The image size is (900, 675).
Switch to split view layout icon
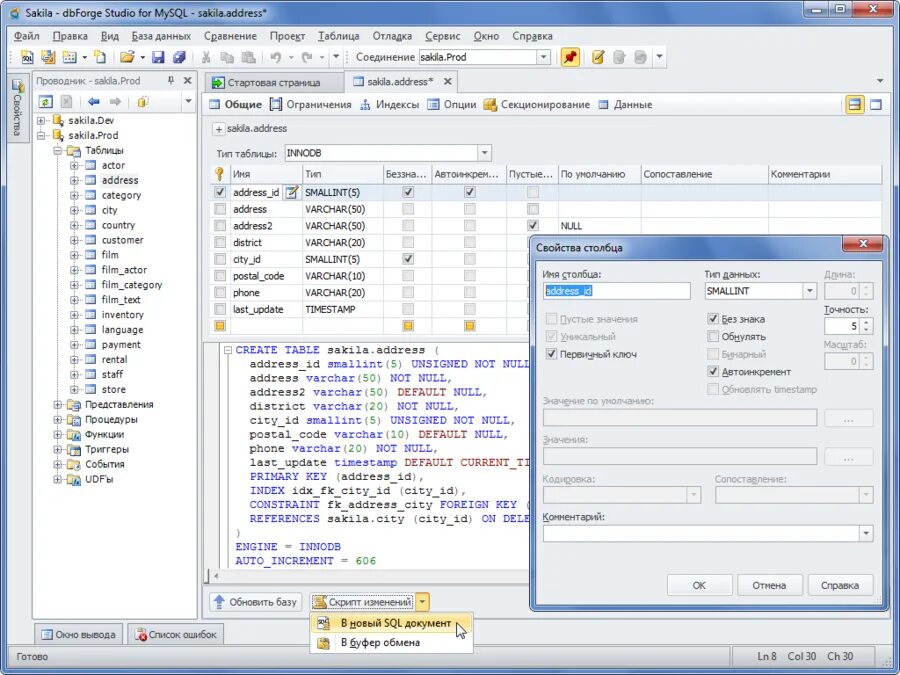[855, 104]
